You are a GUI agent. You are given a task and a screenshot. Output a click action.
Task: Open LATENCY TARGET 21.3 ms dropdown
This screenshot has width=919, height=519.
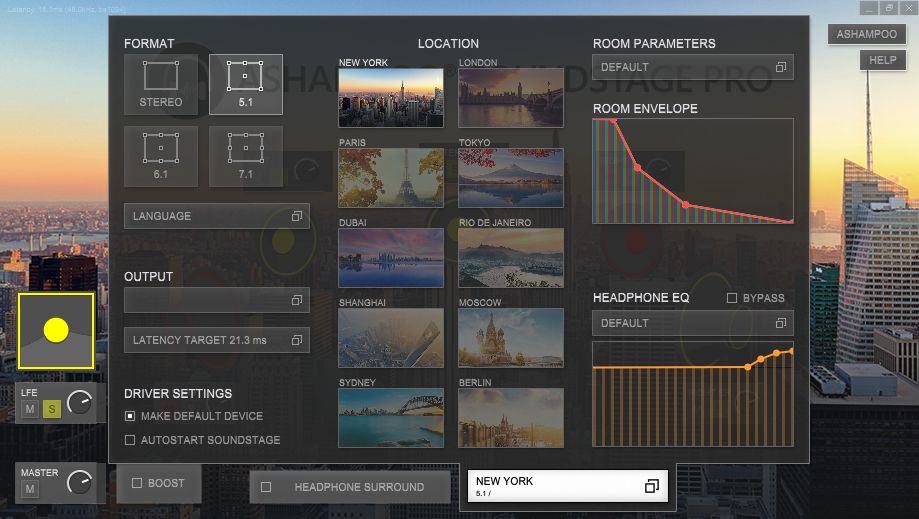pyautogui.click(x=217, y=340)
